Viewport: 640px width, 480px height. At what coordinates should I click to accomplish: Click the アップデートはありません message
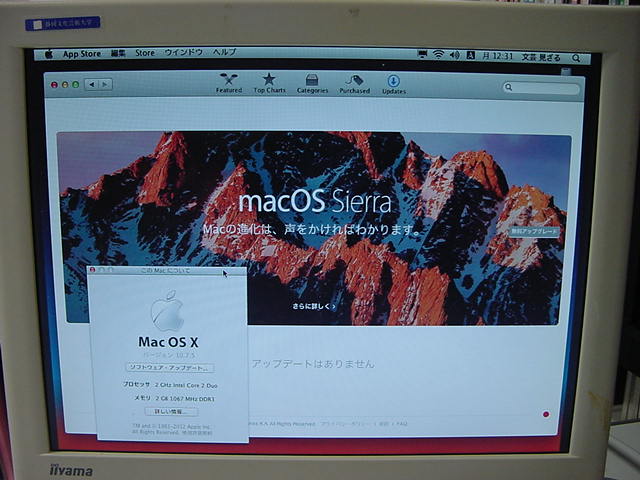click(313, 364)
